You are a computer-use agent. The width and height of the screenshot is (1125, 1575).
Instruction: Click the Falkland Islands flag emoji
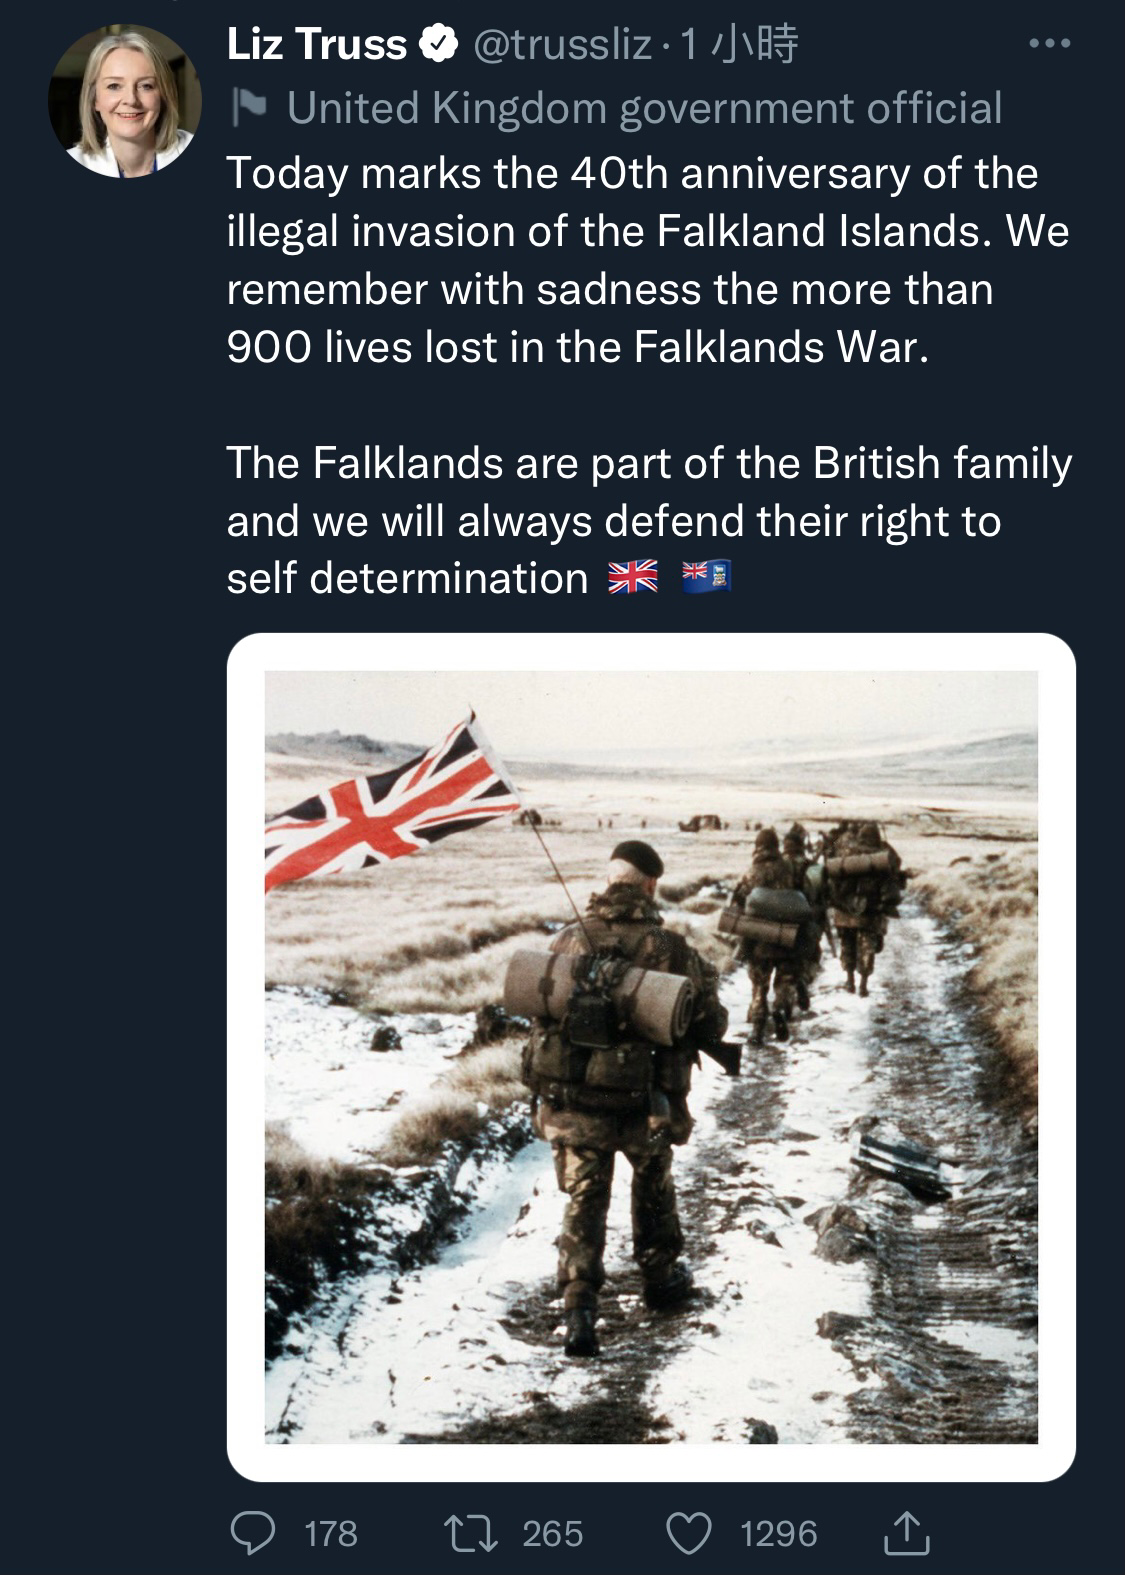[x=706, y=577]
